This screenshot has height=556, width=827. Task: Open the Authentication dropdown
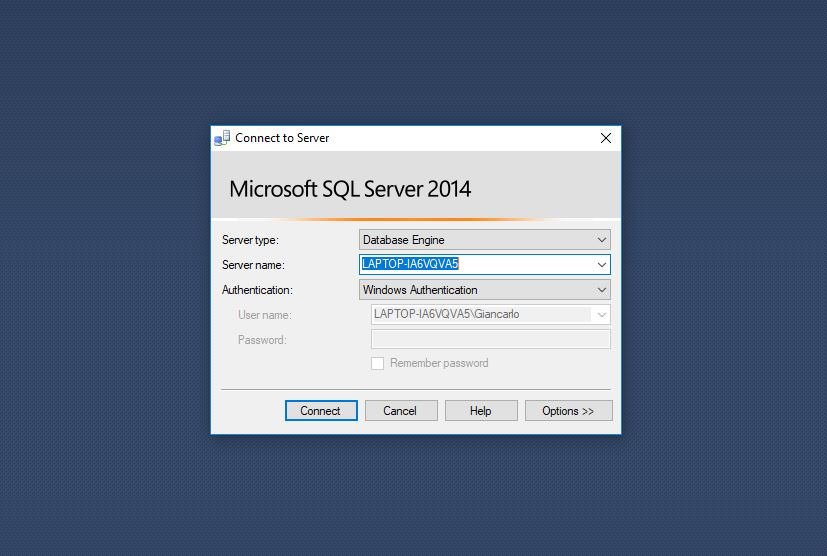tap(485, 290)
